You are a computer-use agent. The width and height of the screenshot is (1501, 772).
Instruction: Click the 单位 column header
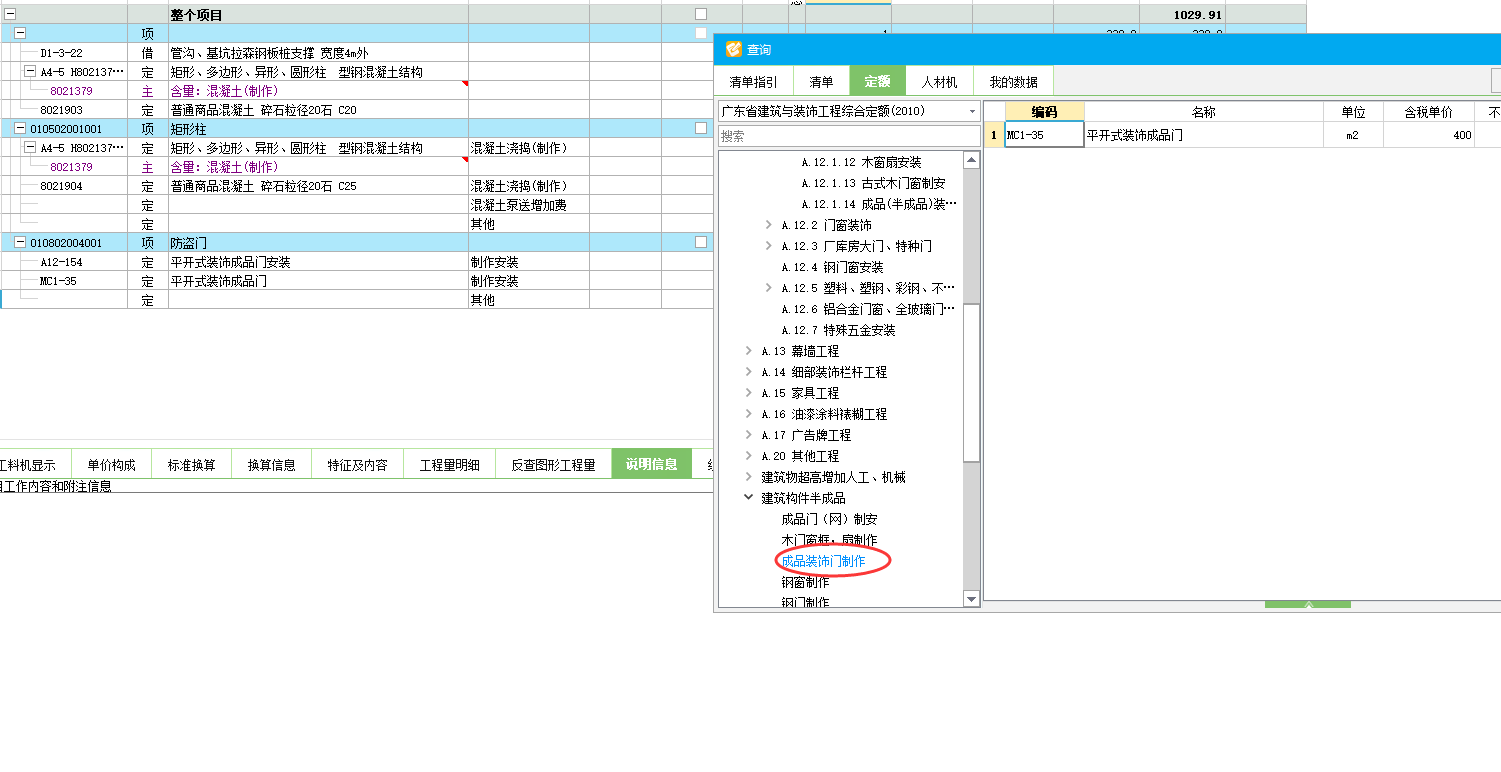[x=1354, y=112]
